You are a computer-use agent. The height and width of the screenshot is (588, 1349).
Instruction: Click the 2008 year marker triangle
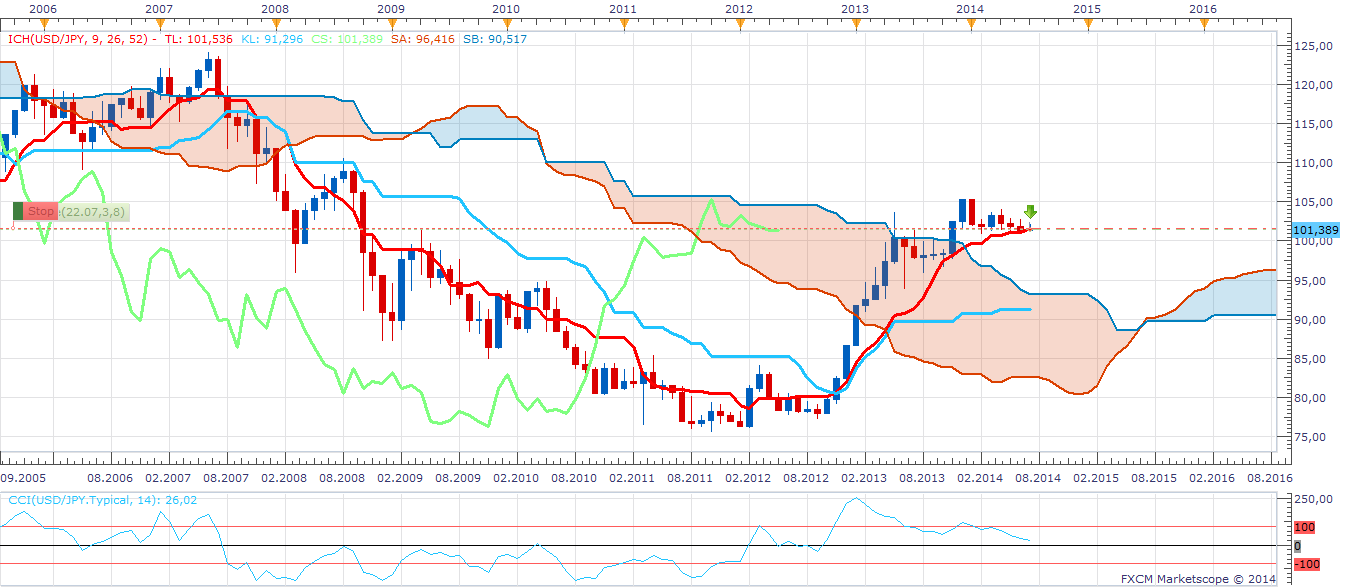pos(275,26)
